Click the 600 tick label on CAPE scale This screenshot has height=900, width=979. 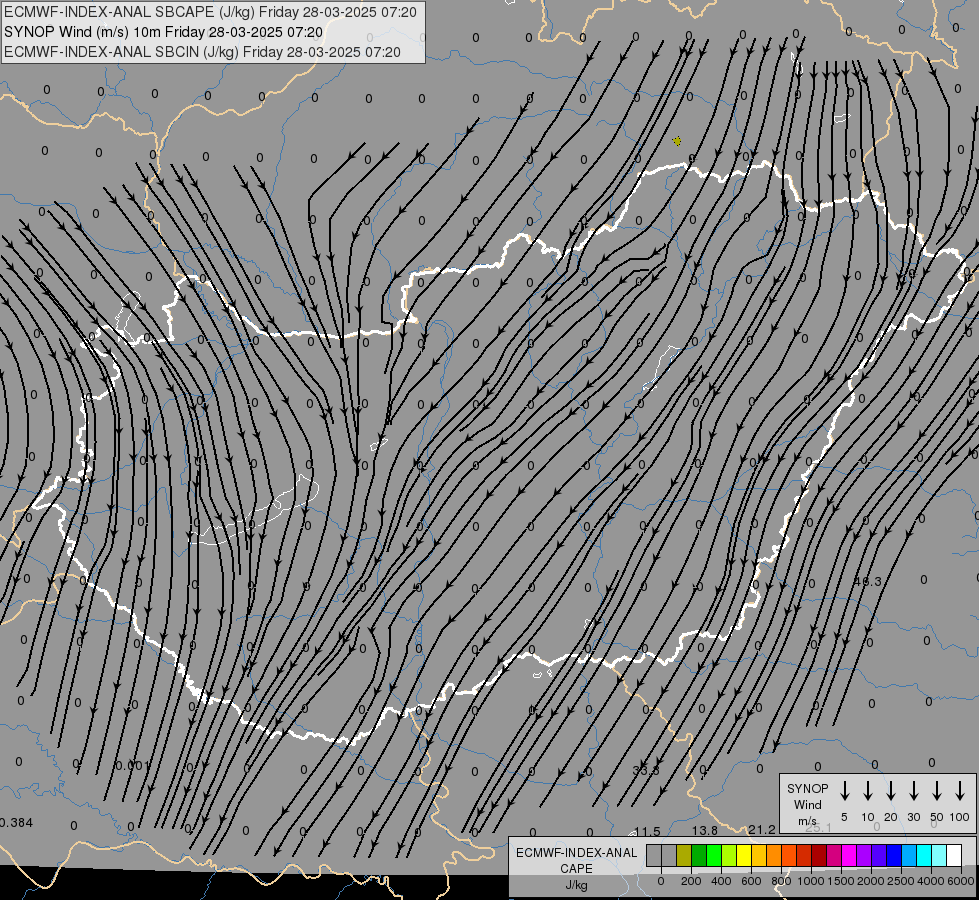[751, 881]
